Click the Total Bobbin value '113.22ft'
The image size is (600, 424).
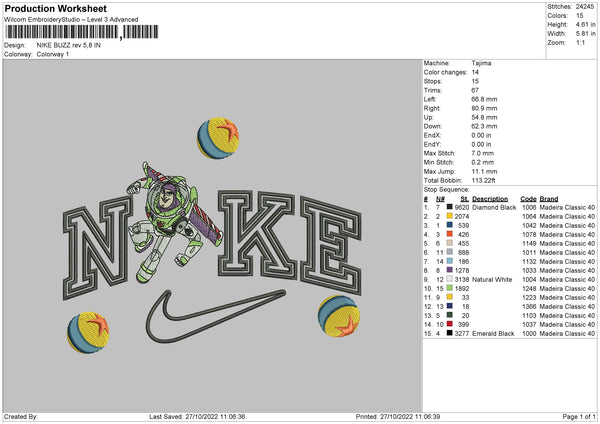pyautogui.click(x=483, y=180)
